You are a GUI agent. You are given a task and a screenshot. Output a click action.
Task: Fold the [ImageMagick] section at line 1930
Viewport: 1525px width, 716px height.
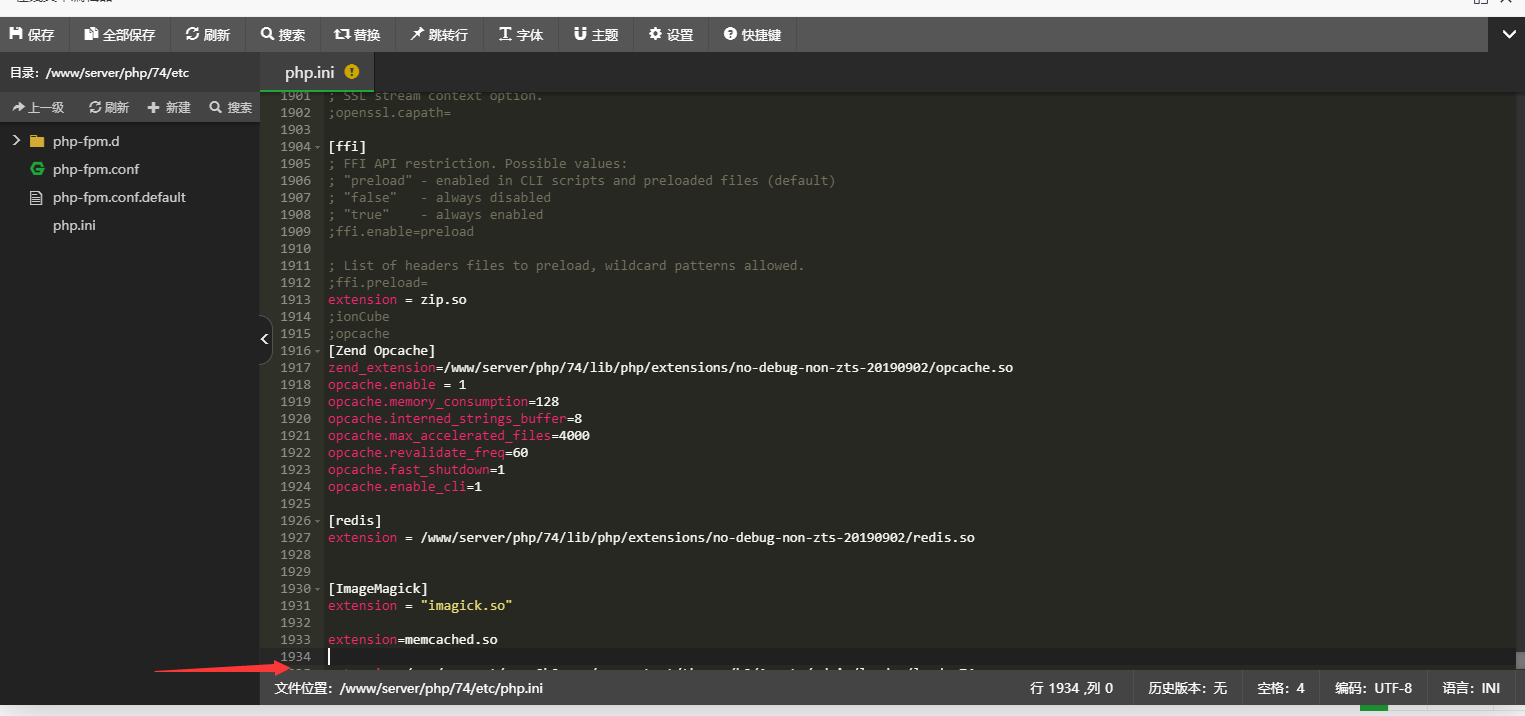318,589
